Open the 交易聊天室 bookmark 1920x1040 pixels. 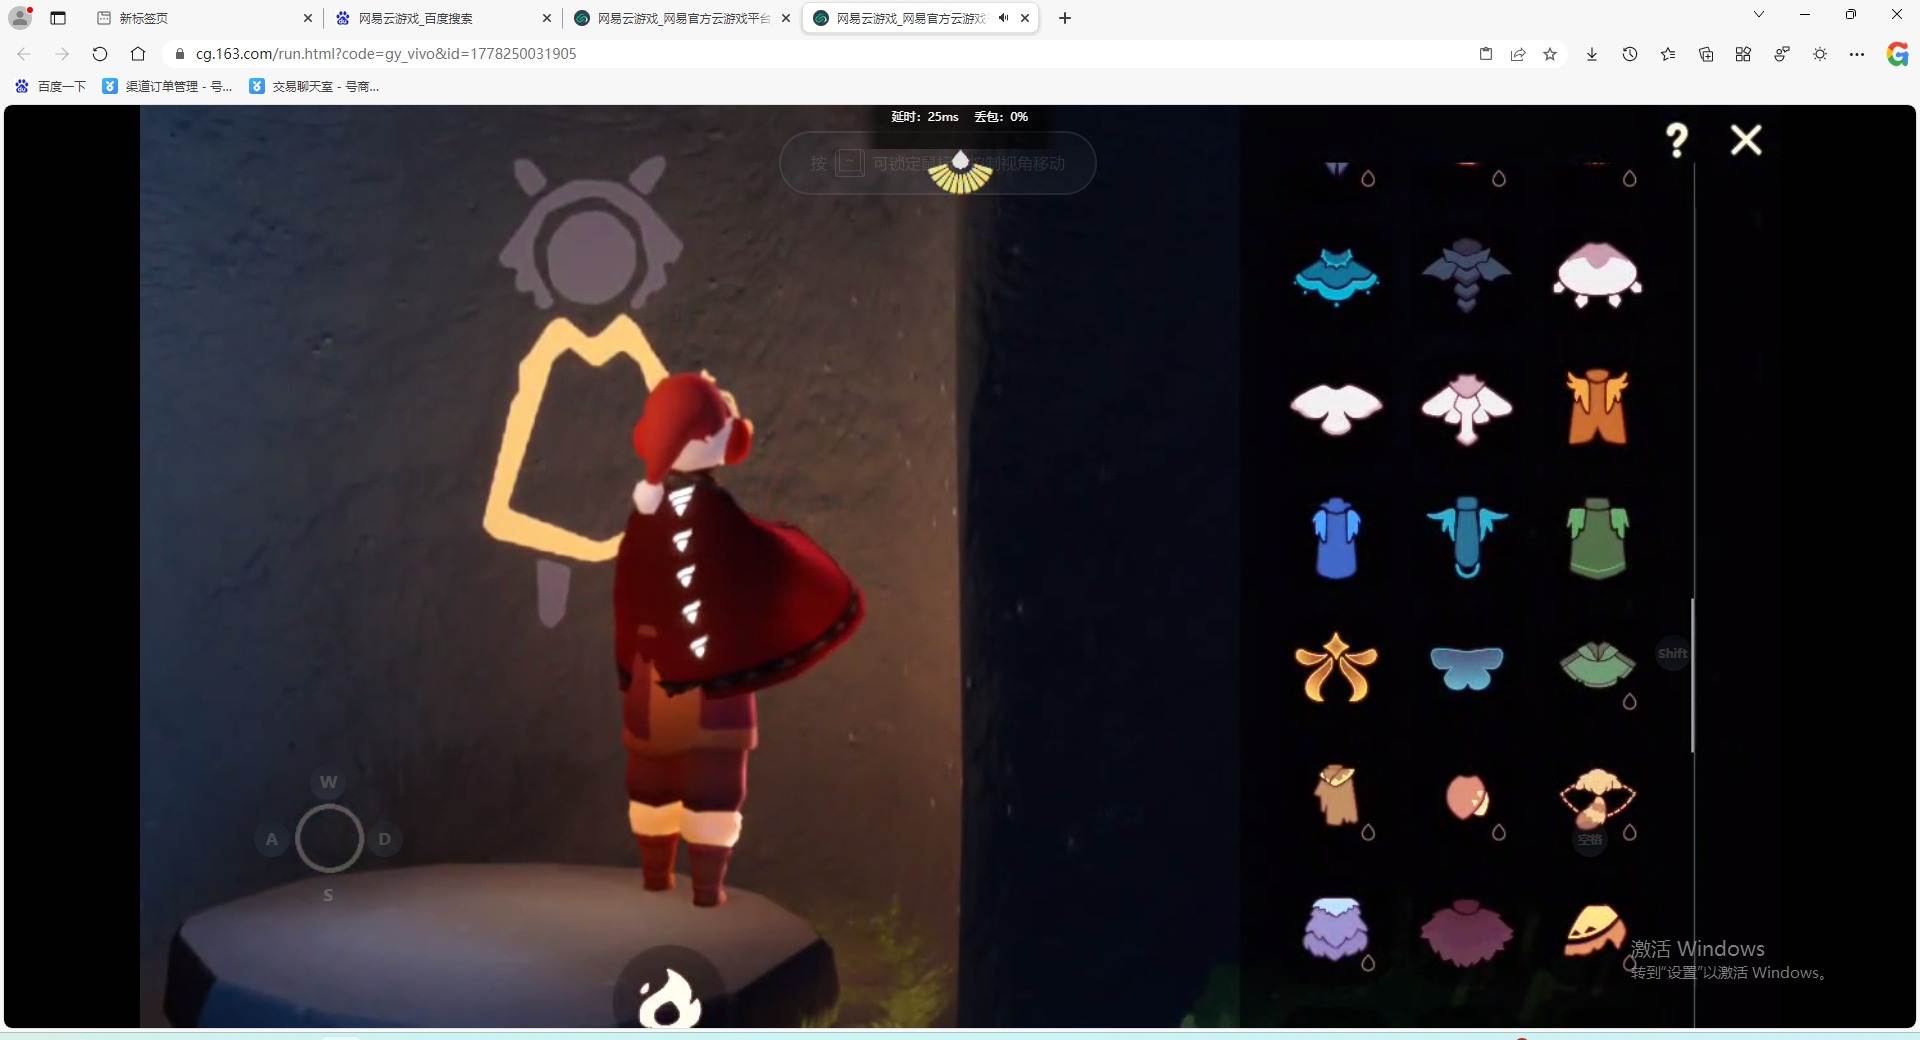click(314, 87)
